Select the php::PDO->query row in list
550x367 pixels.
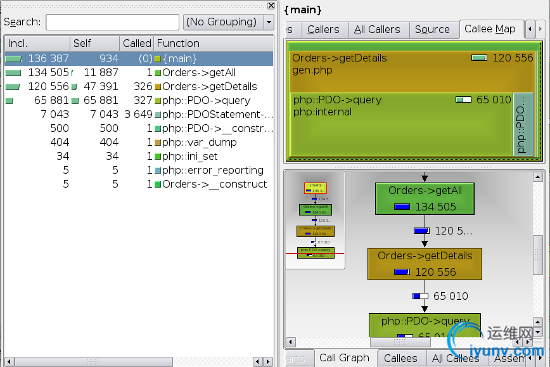pos(139,100)
